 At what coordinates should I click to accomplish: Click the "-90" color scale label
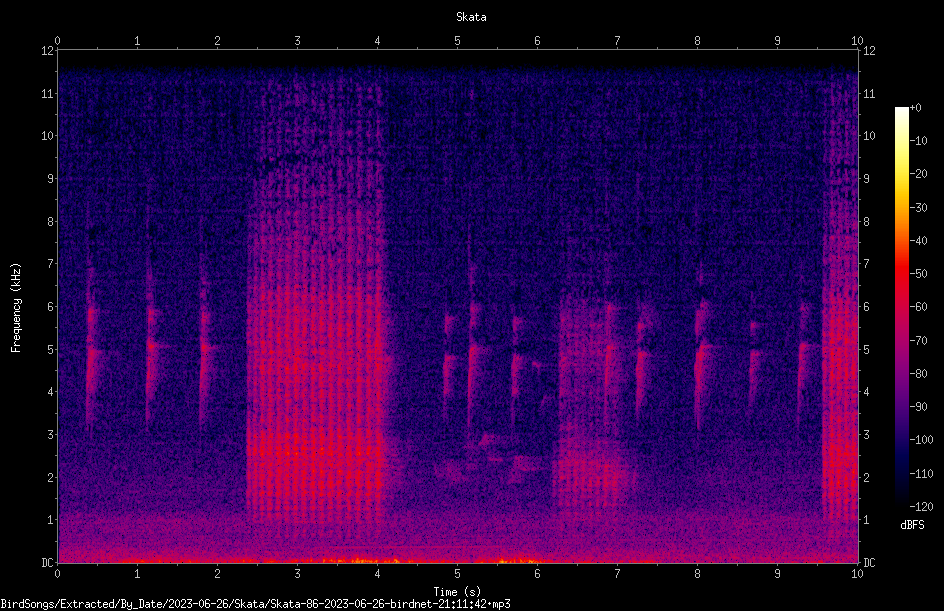[x=918, y=407]
